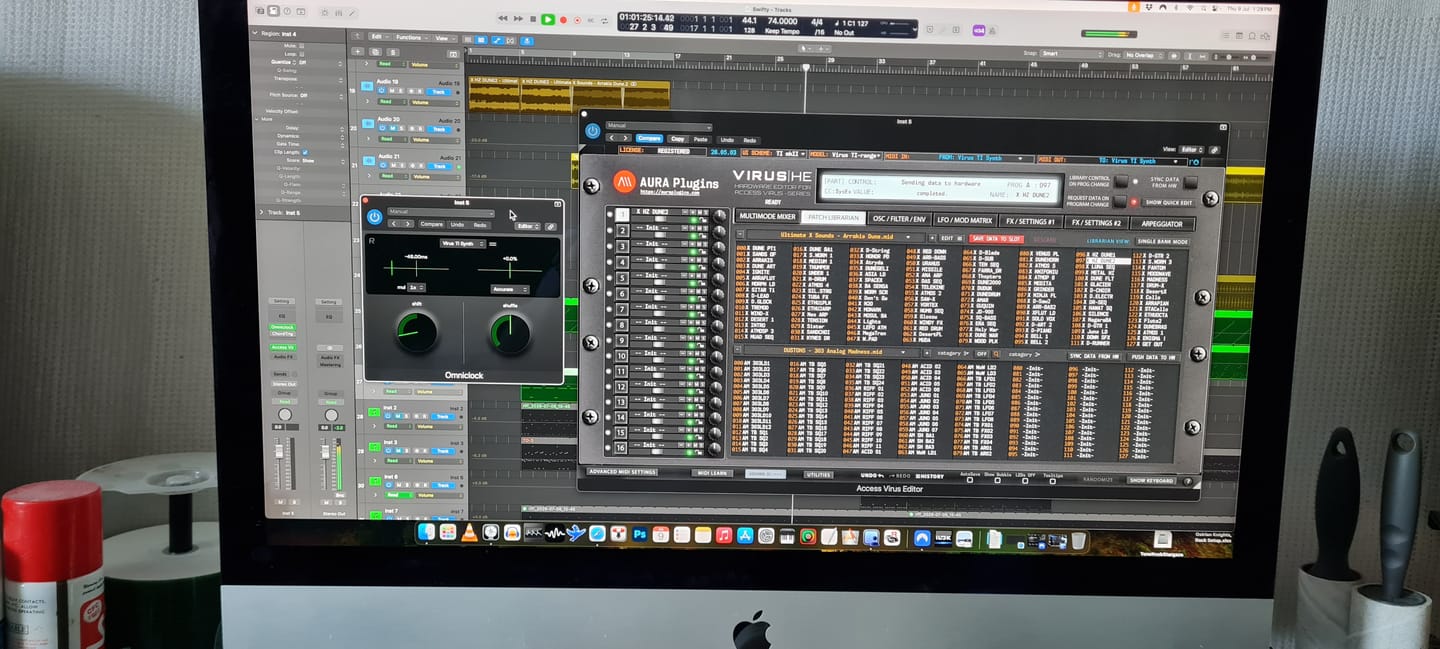The height and width of the screenshot is (649, 1440).
Task: Open VLC cone icon in the Dock
Action: pyautogui.click(x=469, y=533)
